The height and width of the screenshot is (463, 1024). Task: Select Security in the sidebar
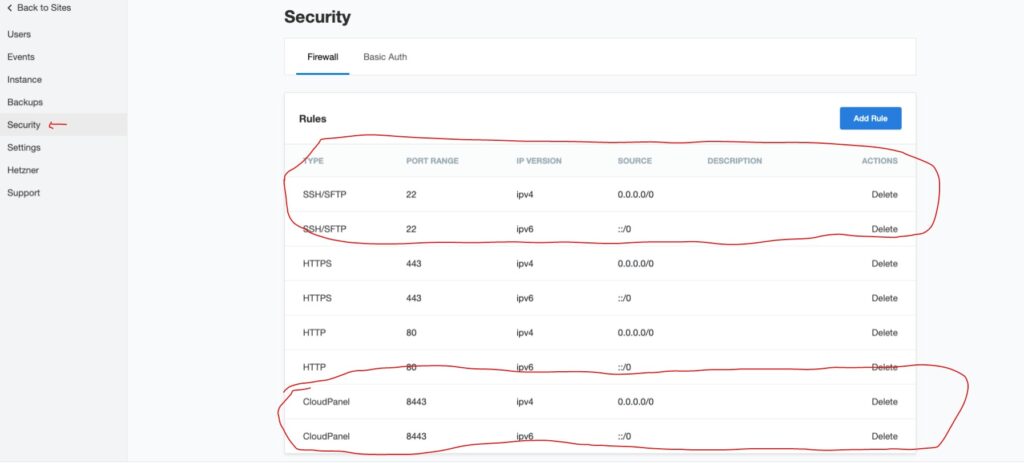coord(24,125)
